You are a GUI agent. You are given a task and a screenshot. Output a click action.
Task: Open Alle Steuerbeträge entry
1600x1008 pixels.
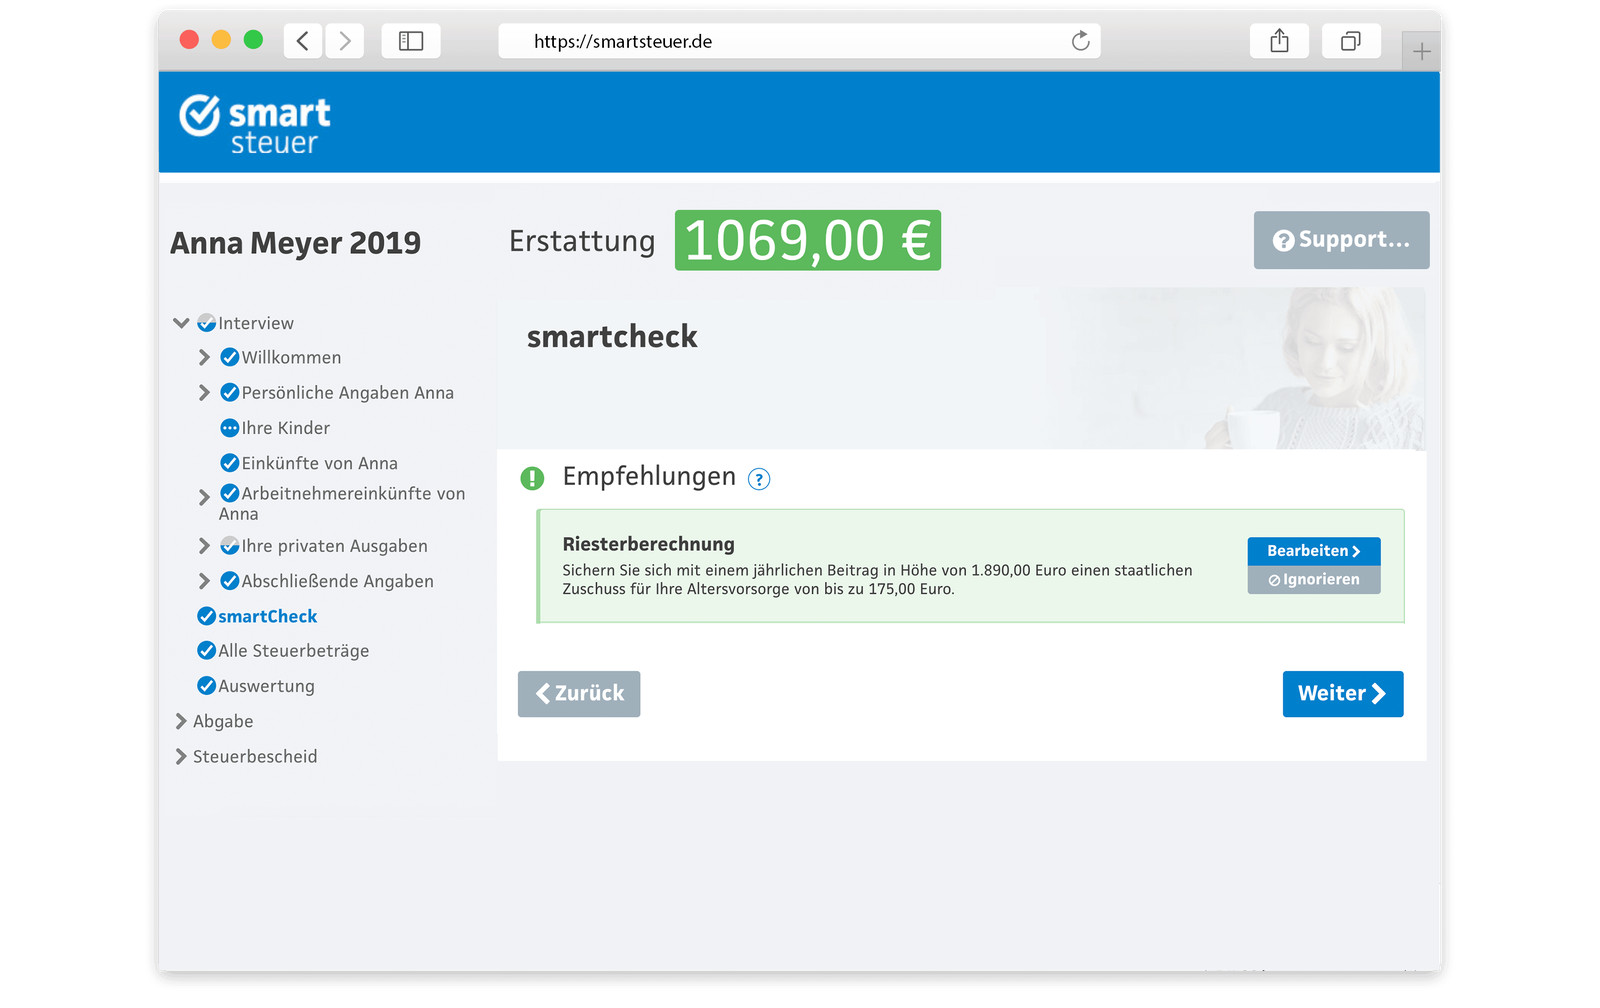click(294, 651)
